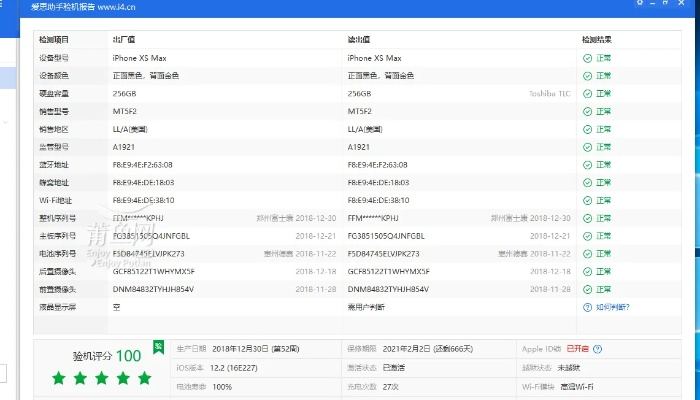Select factory Bluetooth address F8:E9:4E:F2:63:08
The width and height of the screenshot is (700, 400).
[142, 165]
